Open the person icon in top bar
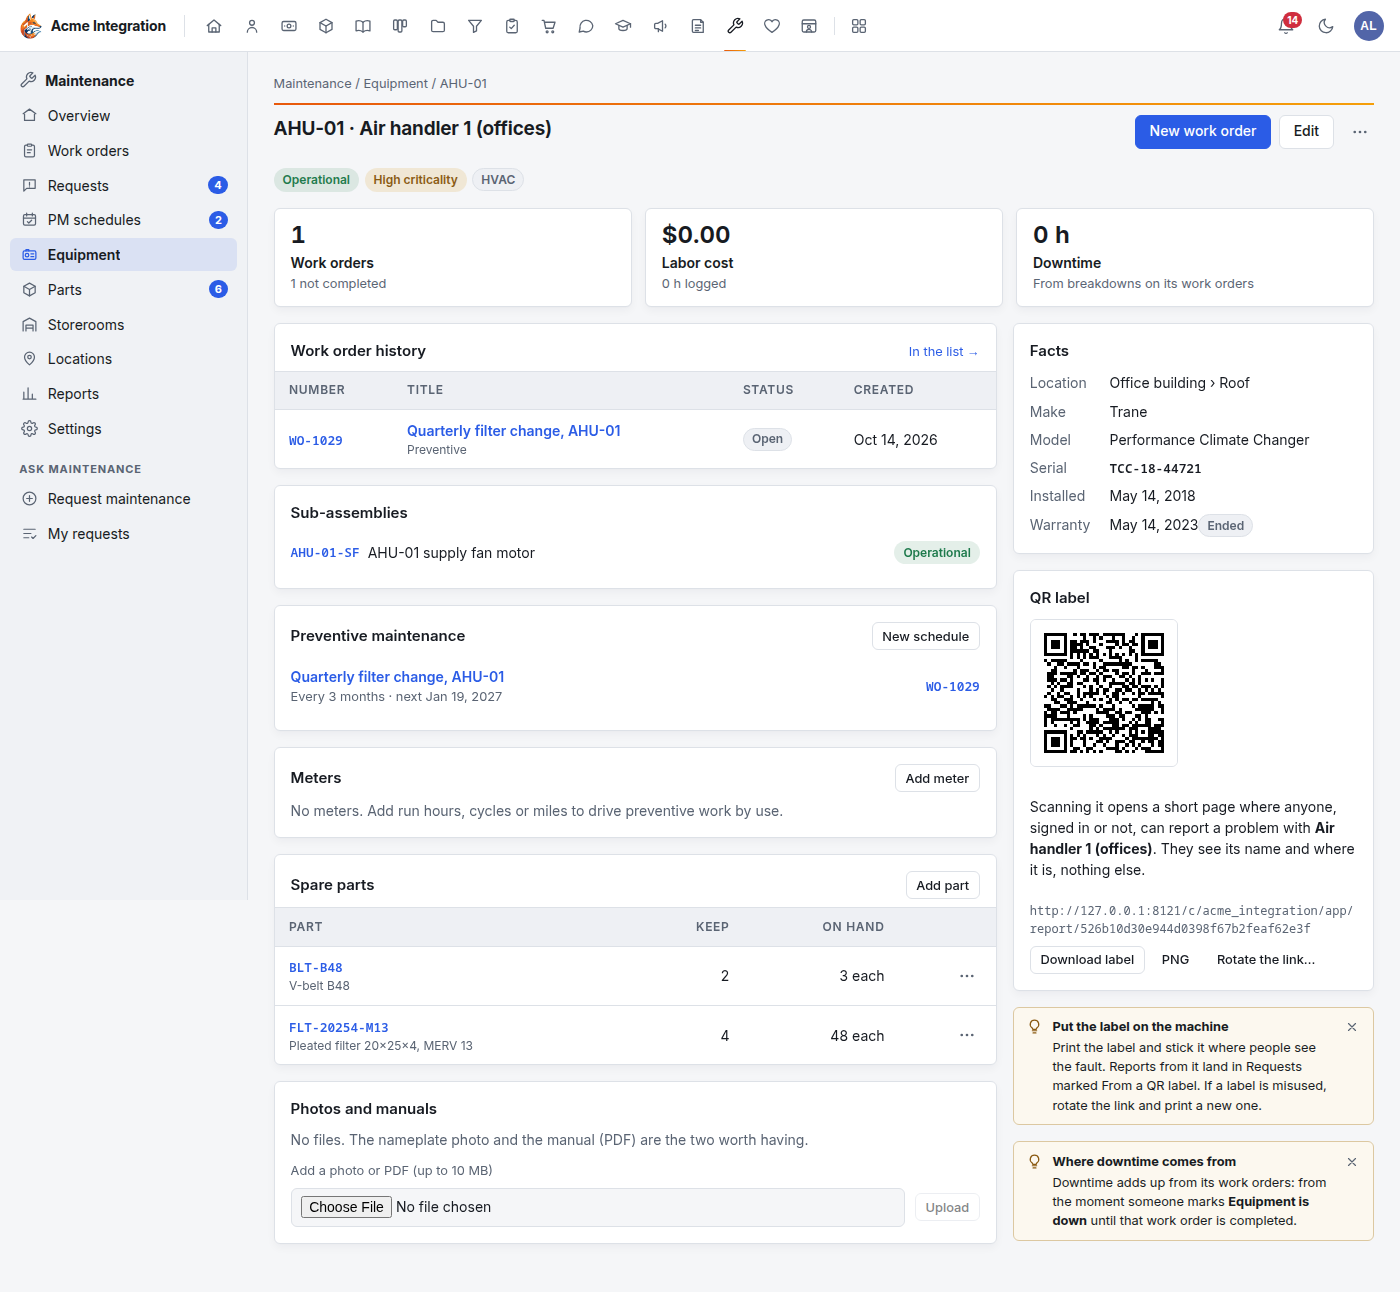This screenshot has width=1400, height=1292. (x=252, y=26)
